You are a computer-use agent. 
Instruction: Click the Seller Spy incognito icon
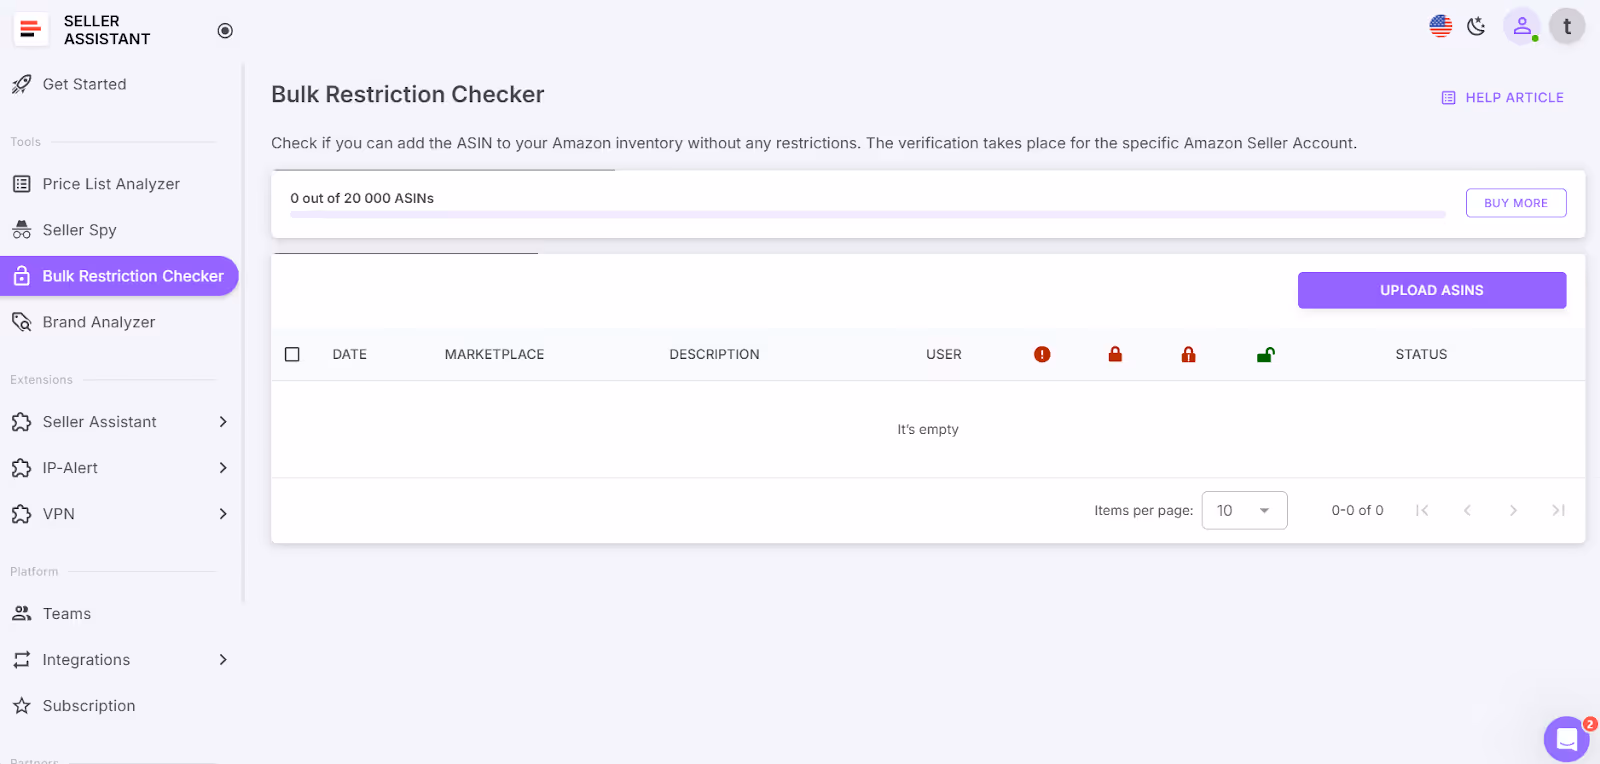(22, 230)
